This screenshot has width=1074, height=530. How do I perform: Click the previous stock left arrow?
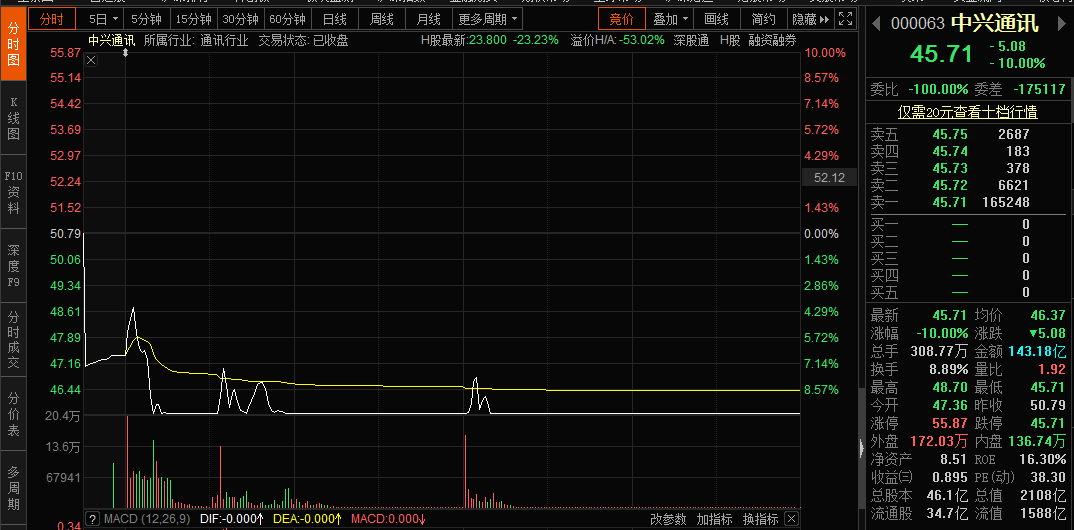tap(875, 24)
